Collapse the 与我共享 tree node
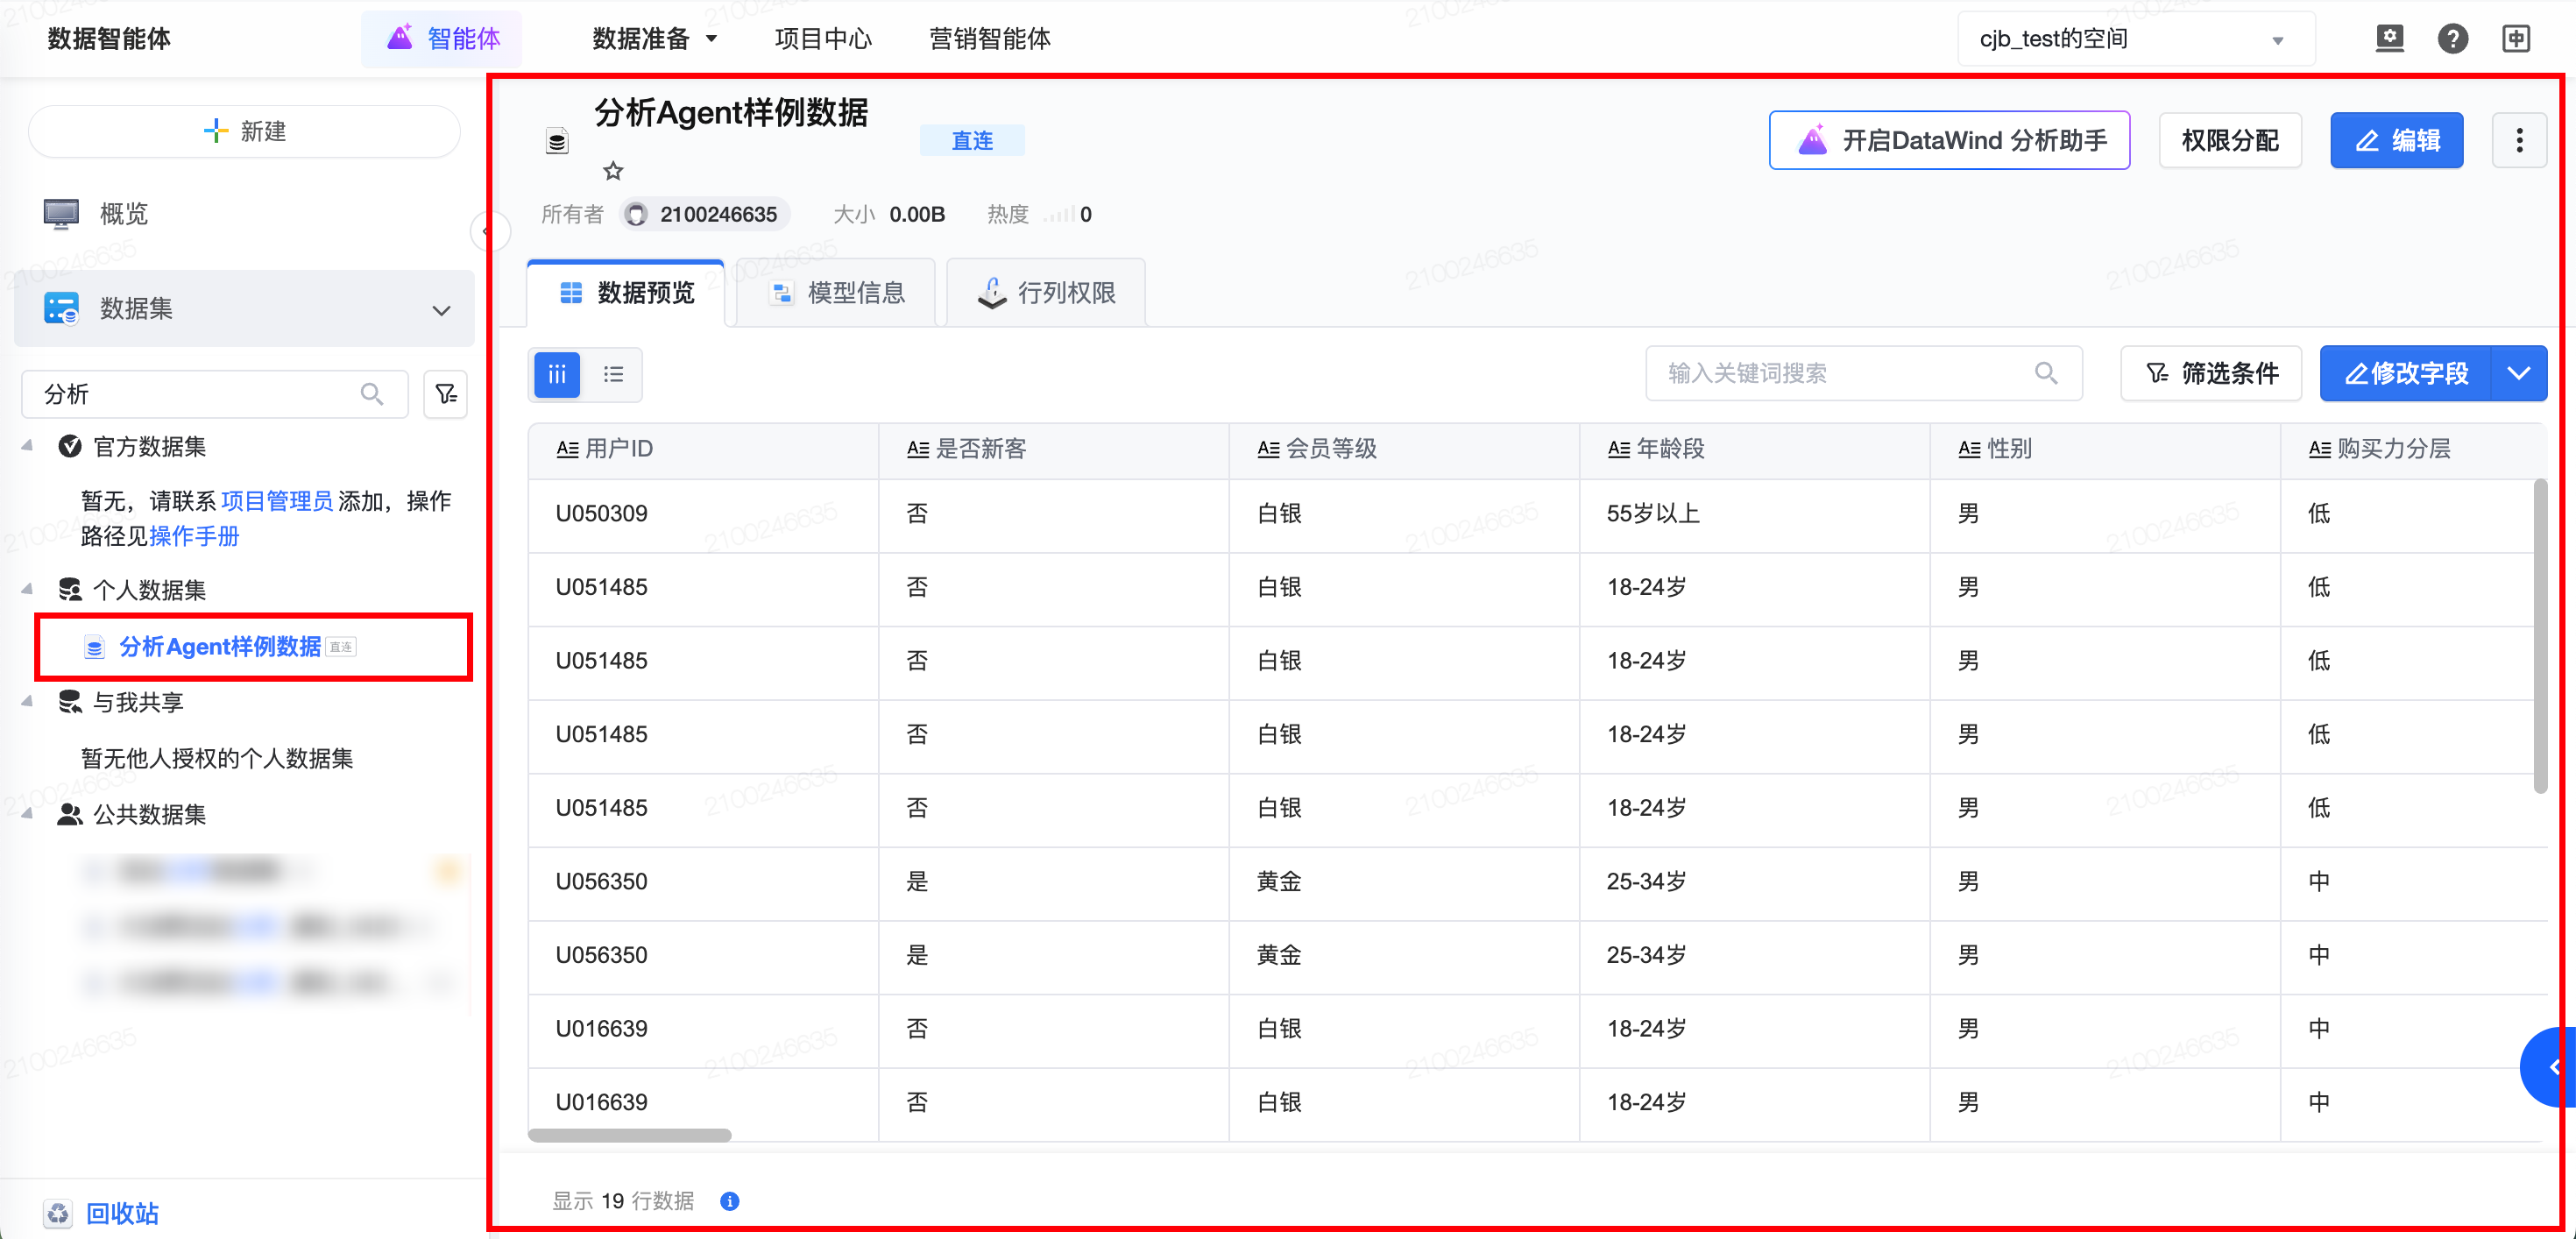This screenshot has height=1239, width=2576. (27, 702)
